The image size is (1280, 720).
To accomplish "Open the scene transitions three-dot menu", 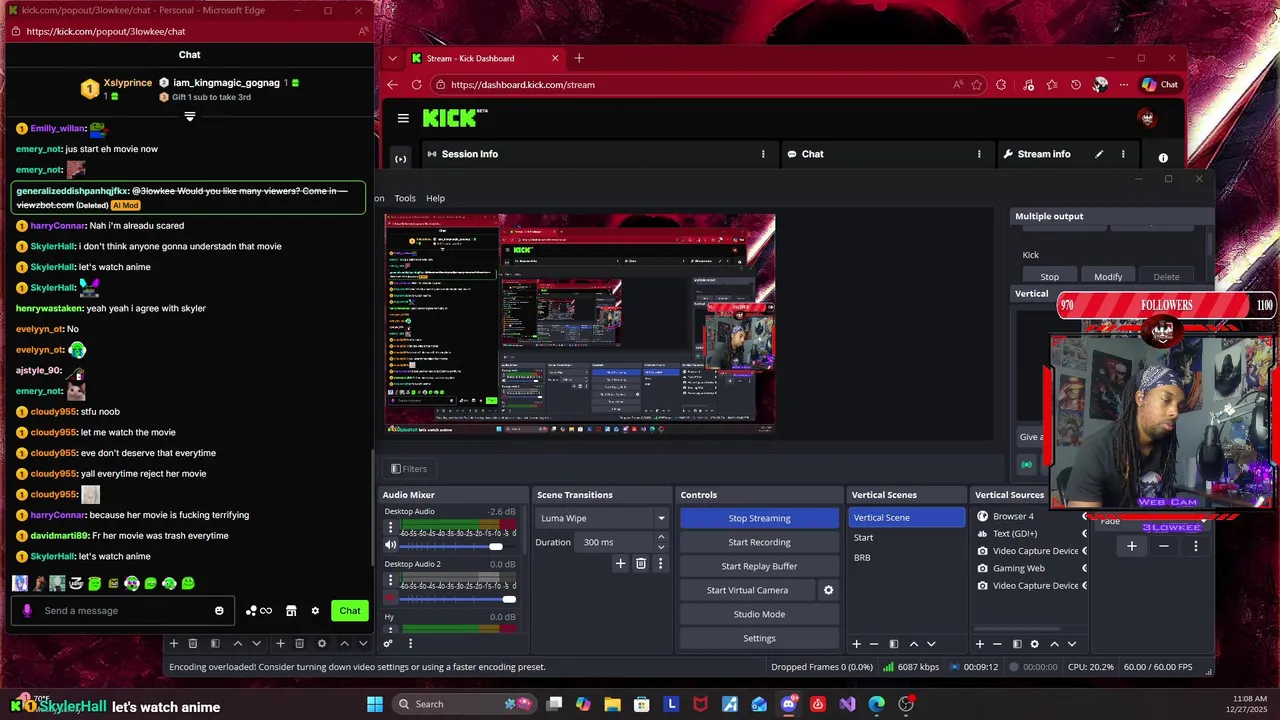I will [x=660, y=564].
